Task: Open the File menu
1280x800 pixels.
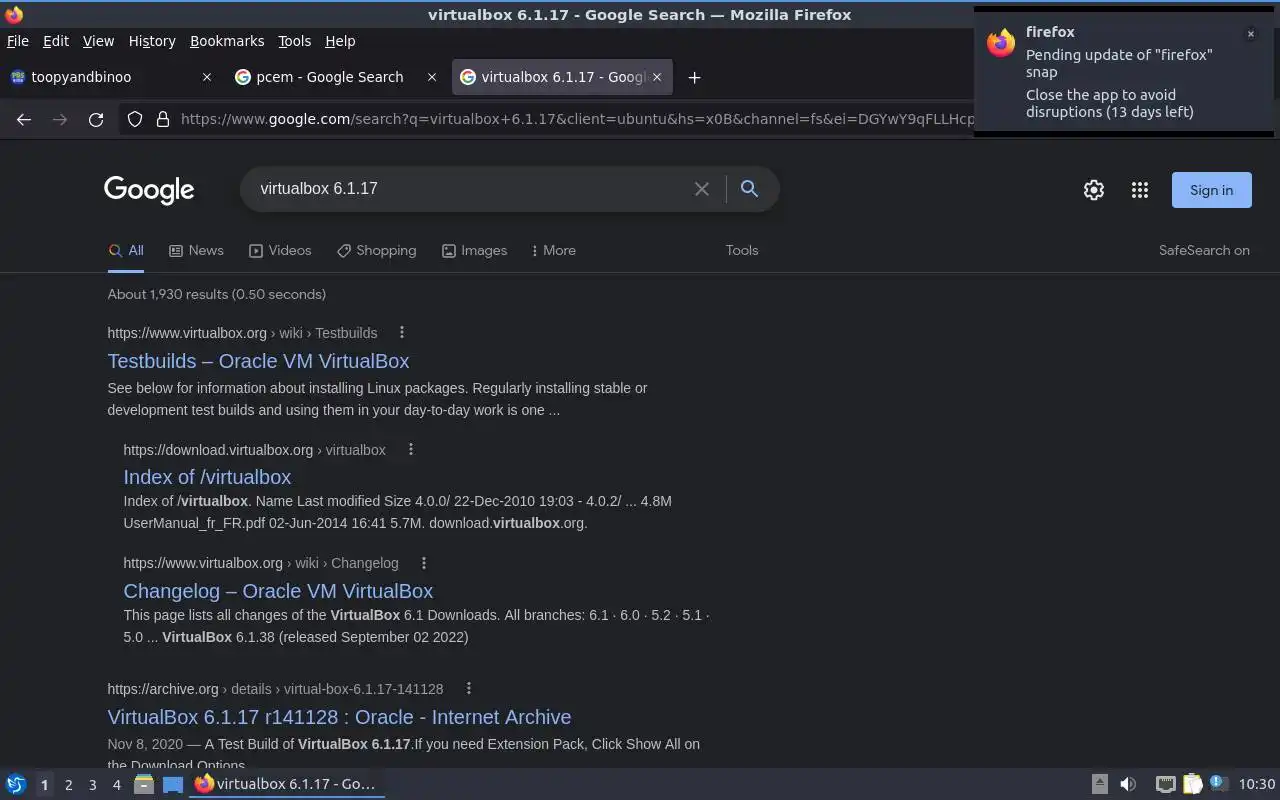Action: tap(18, 41)
